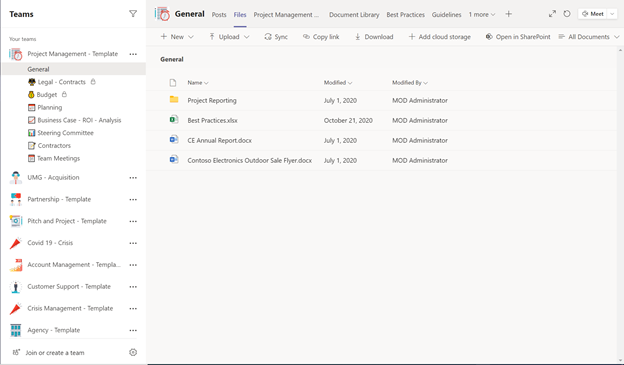Click the file type column header icon
Image resolution: width=624 pixels, height=365 pixels.
pos(173,83)
